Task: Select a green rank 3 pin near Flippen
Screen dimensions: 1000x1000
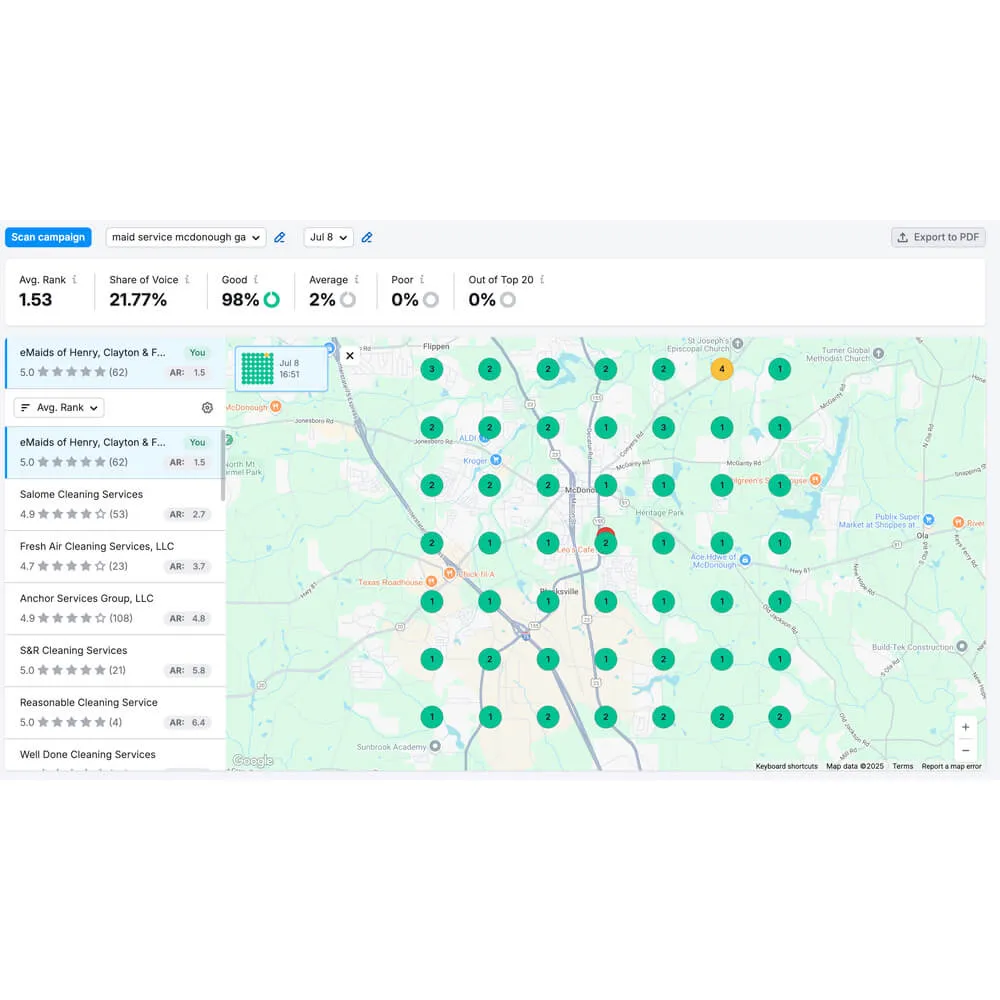Action: [x=432, y=369]
